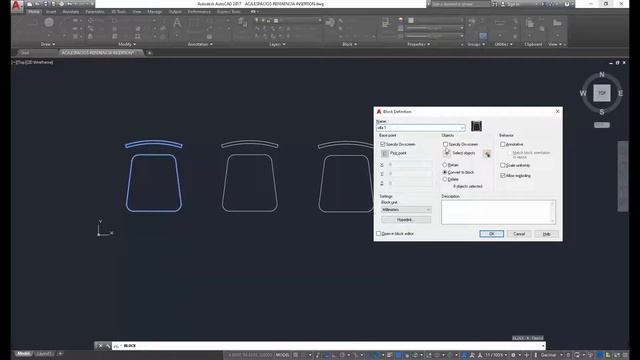Viewport: 640px width, 360px height.
Task: Uncheck Allow exploding checkbox
Action: [503, 176]
